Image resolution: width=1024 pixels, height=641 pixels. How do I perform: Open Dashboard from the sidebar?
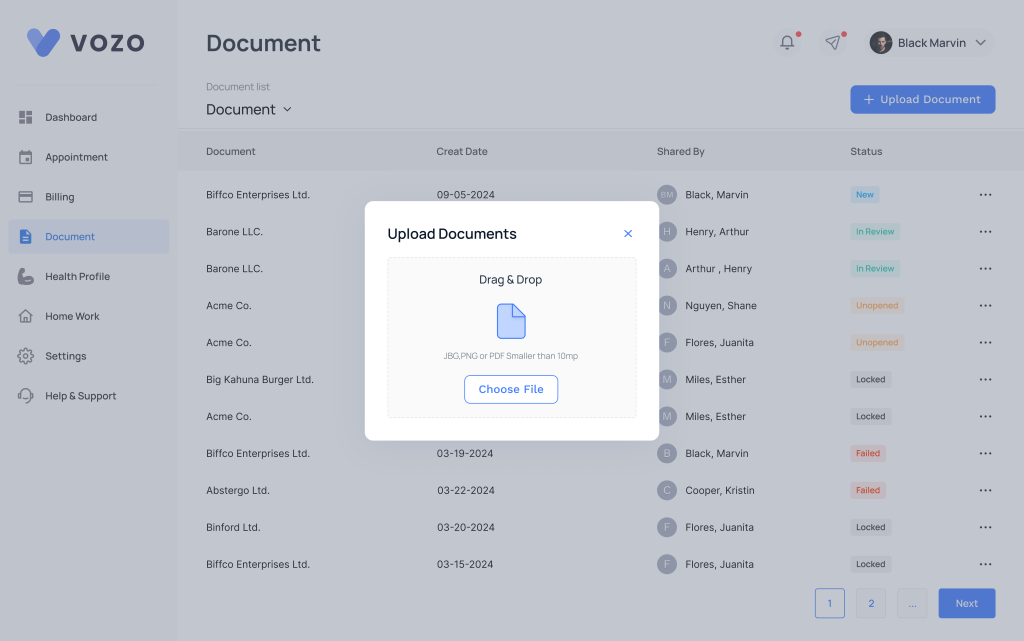point(70,117)
